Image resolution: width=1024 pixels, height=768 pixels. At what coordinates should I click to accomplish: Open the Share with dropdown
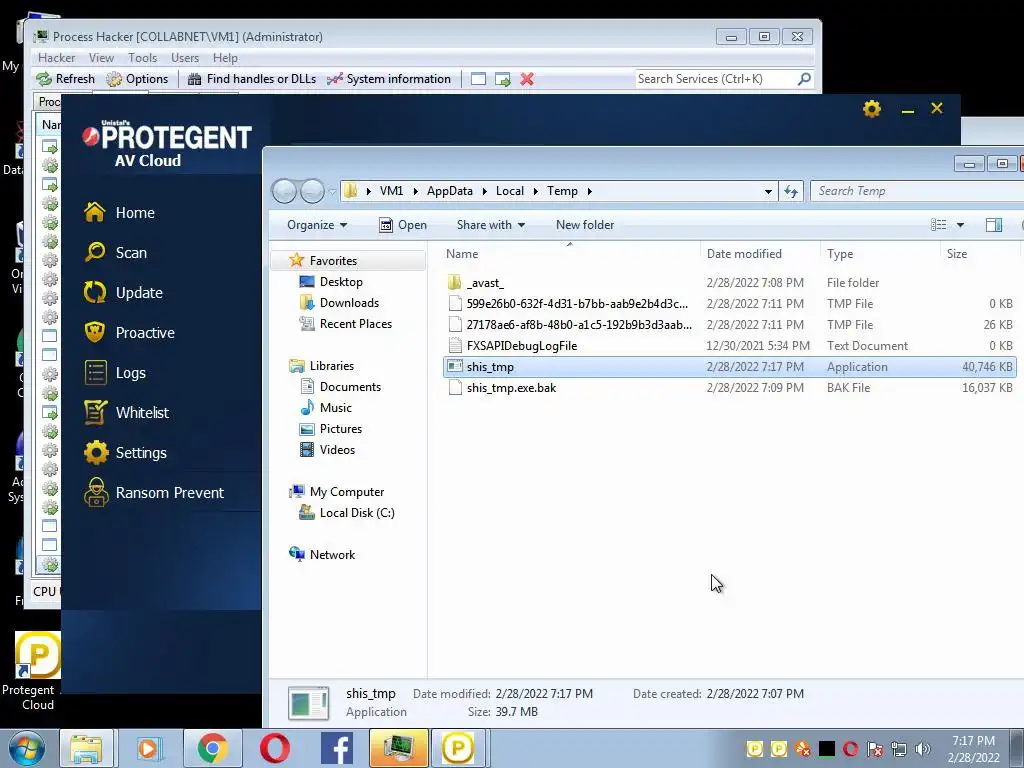coord(491,225)
